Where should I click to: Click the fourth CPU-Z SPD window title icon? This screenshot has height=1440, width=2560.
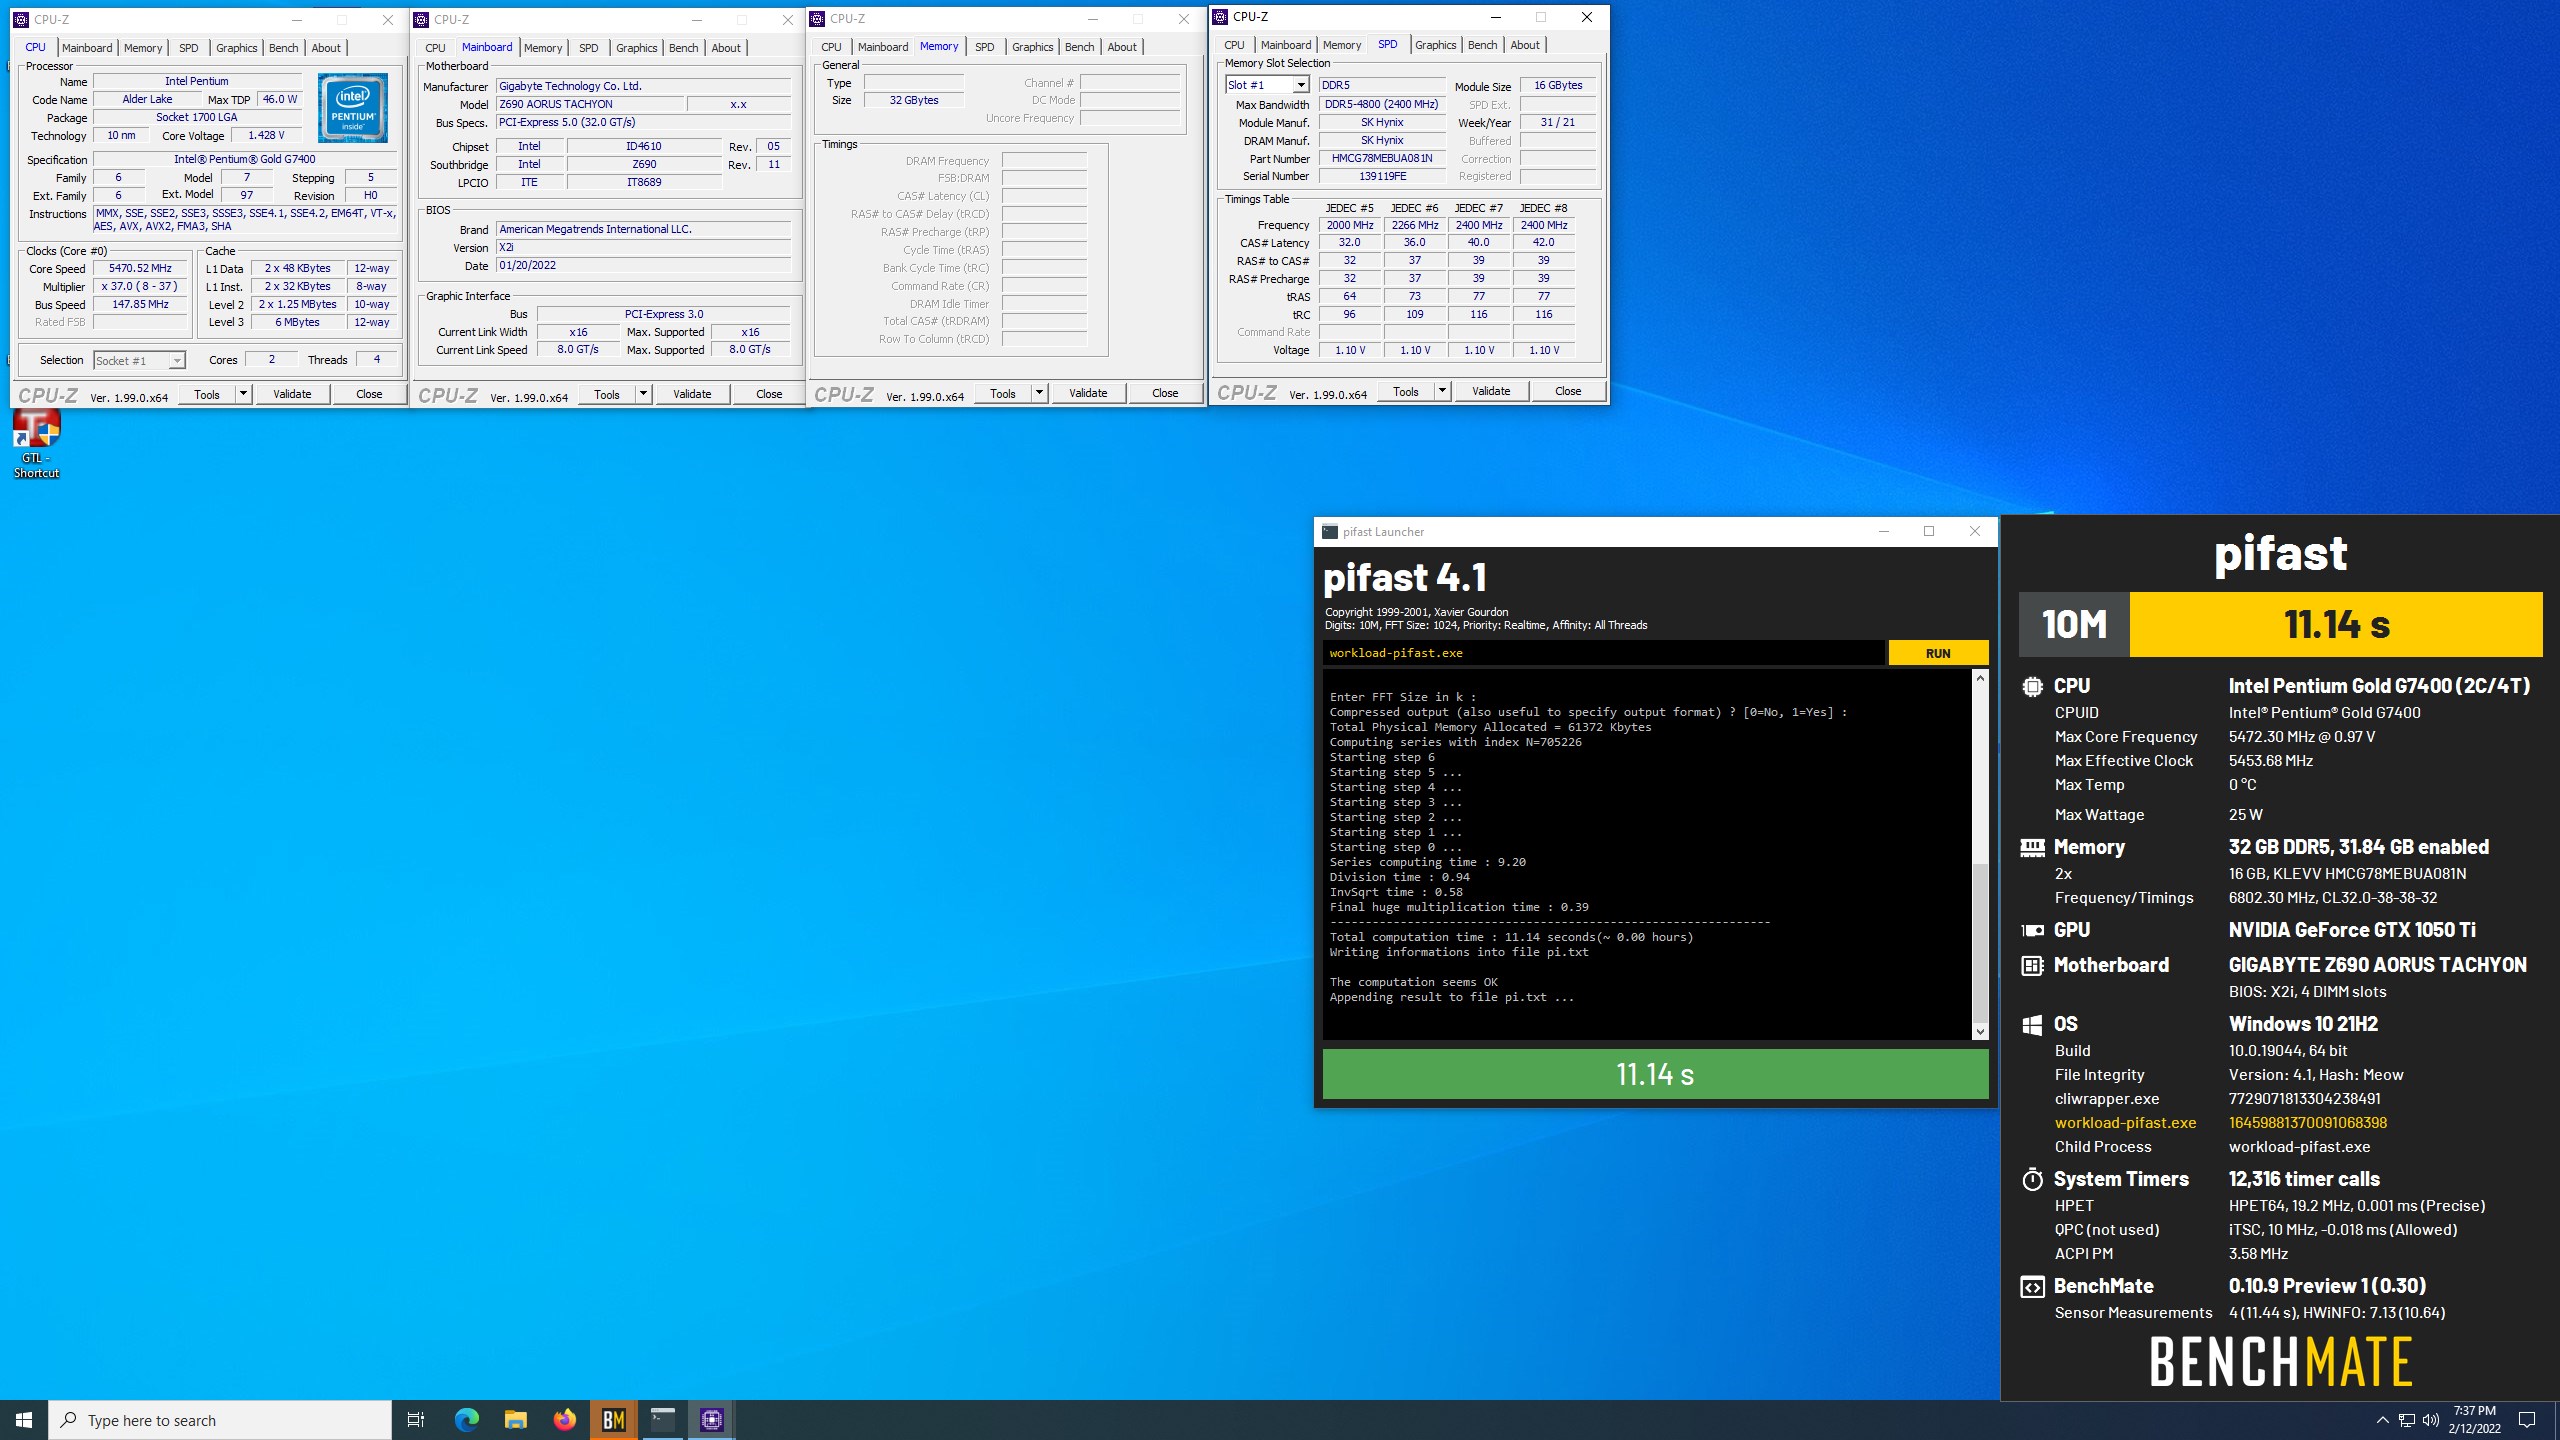[x=1220, y=17]
